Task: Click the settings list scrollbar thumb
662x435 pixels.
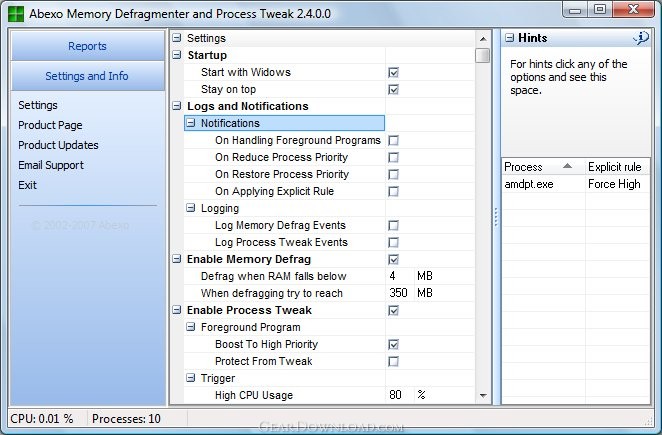Action: [483, 55]
